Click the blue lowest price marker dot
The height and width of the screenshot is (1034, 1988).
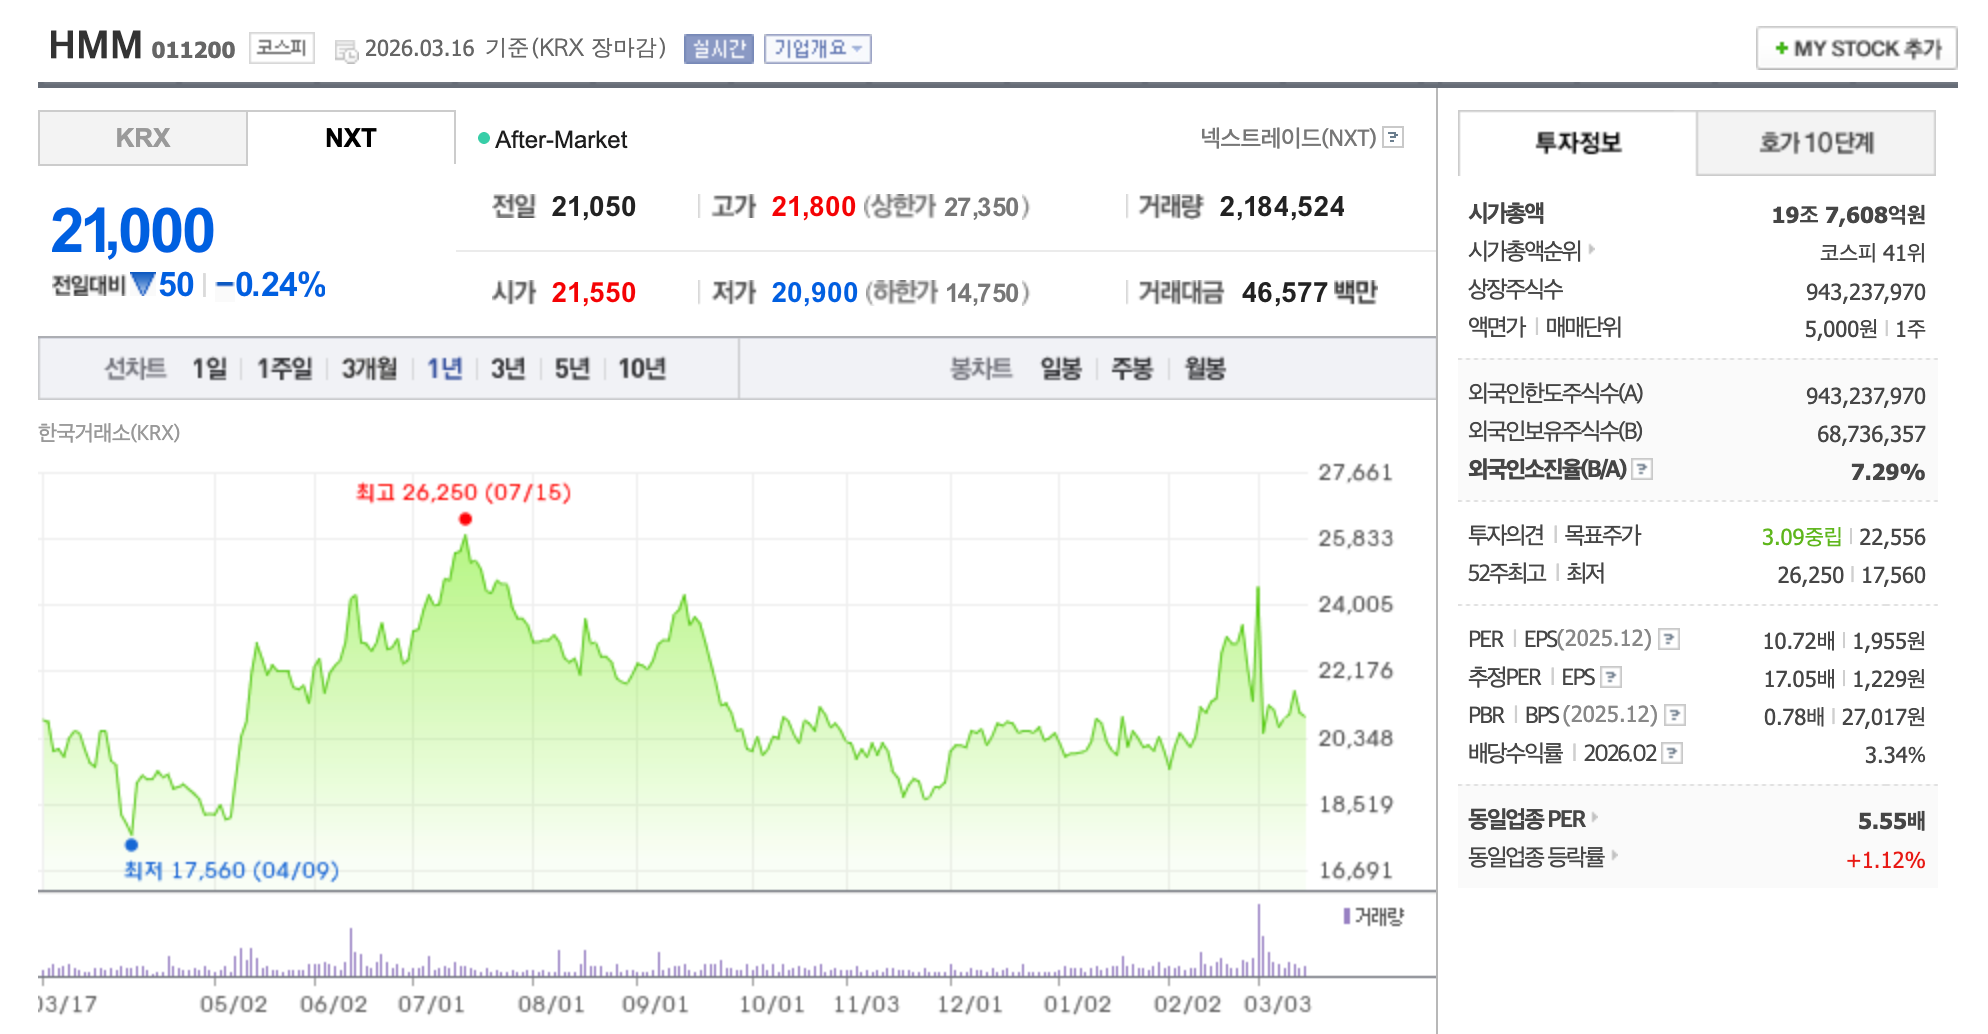131,845
